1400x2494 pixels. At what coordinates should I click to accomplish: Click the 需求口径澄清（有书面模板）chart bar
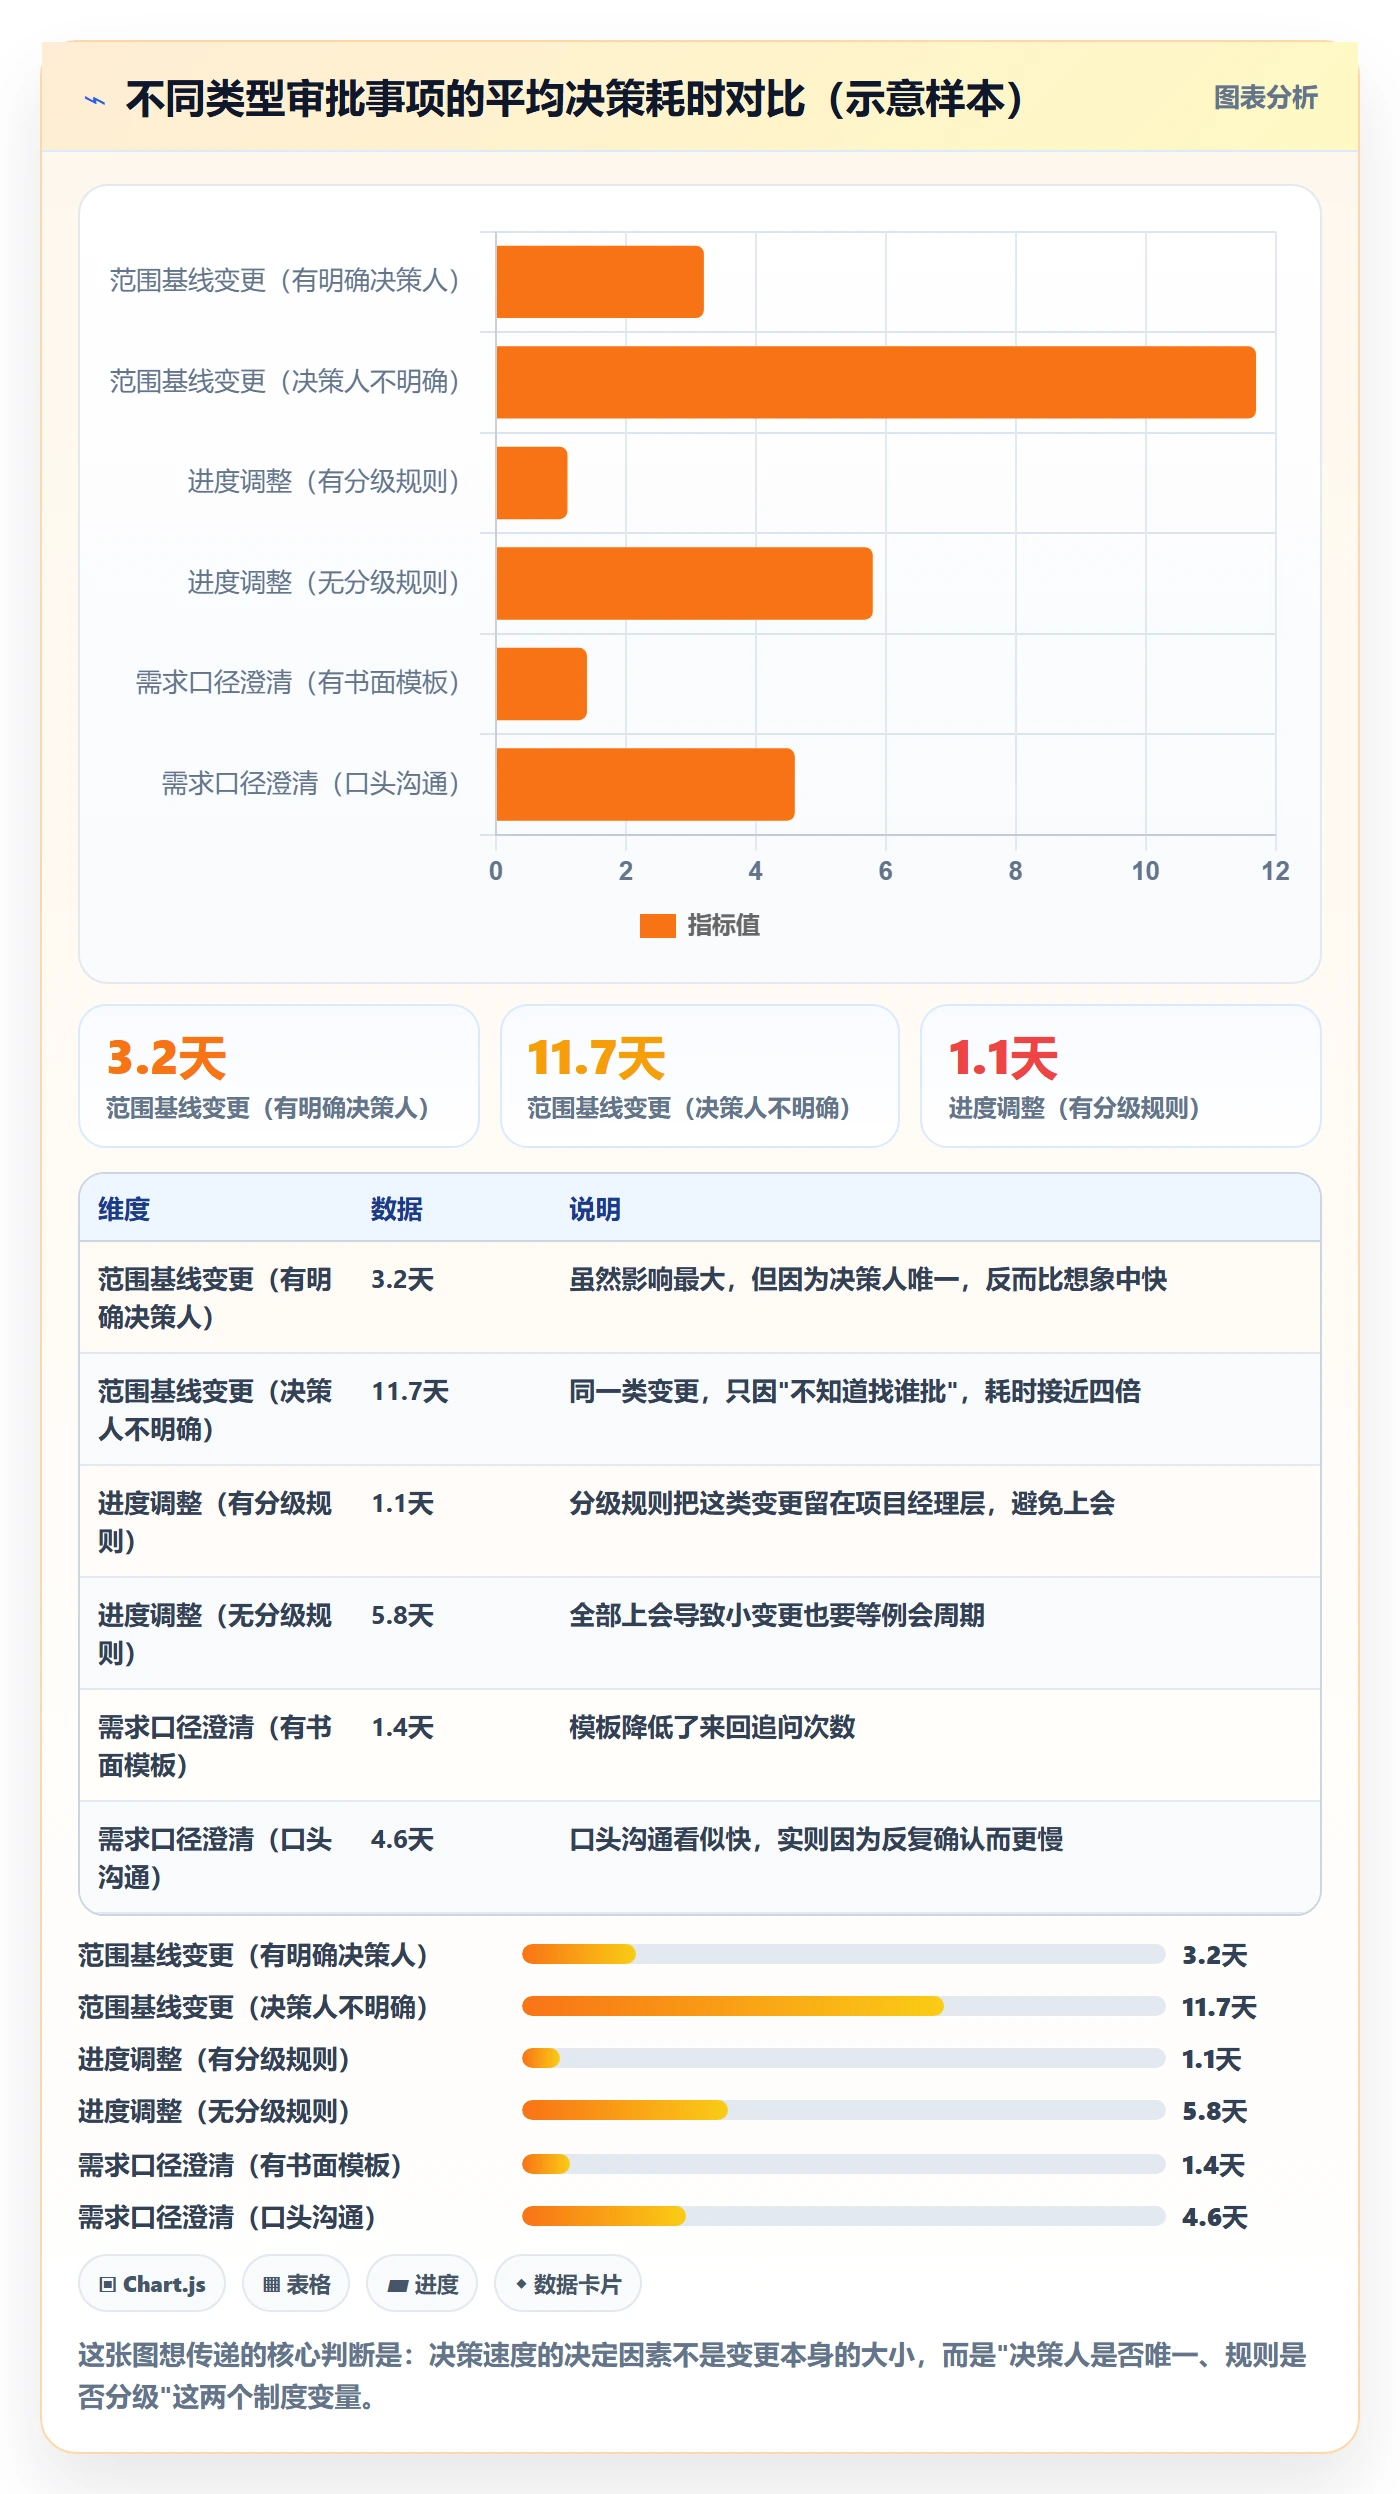542,684
